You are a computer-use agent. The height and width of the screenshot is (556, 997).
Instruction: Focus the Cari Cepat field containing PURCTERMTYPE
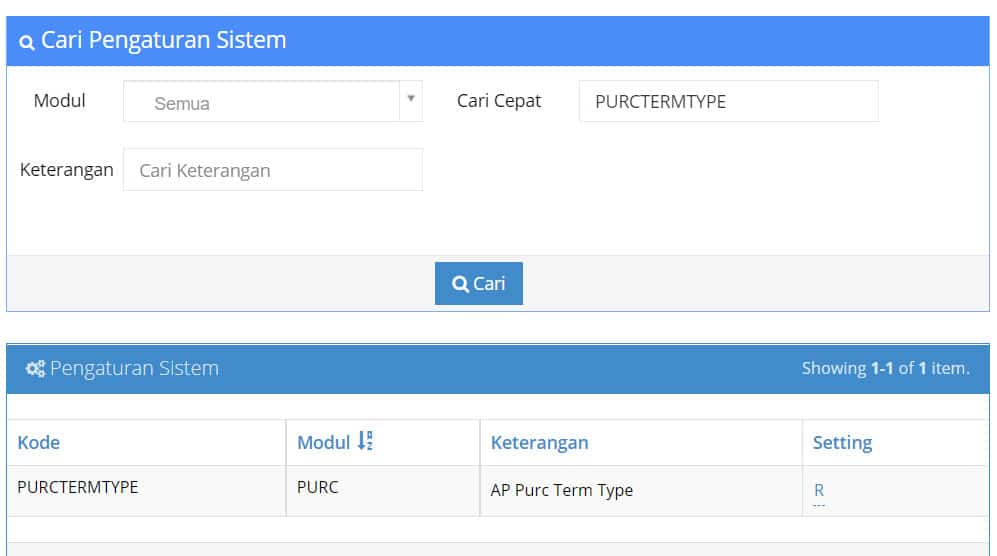729,101
